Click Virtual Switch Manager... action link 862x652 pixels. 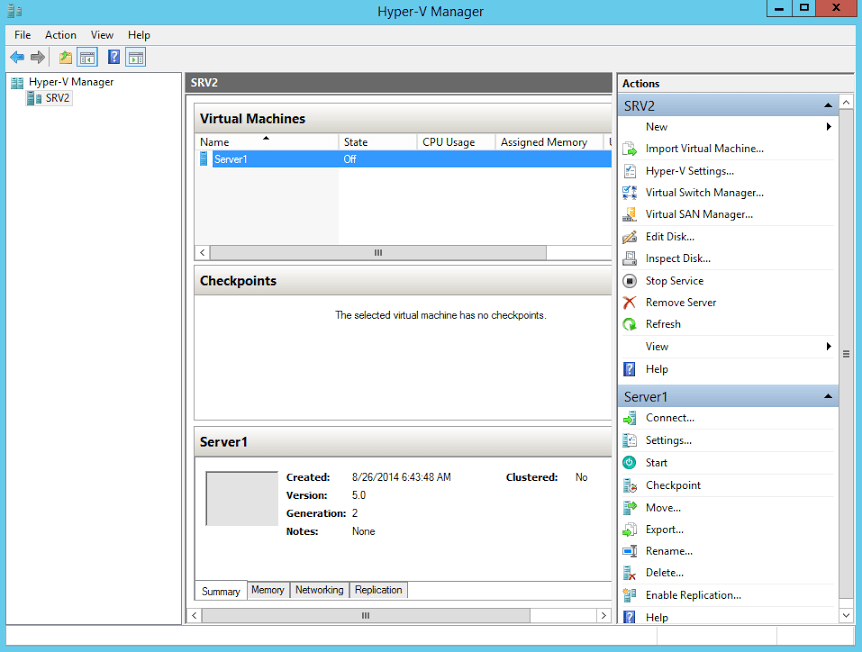click(704, 192)
